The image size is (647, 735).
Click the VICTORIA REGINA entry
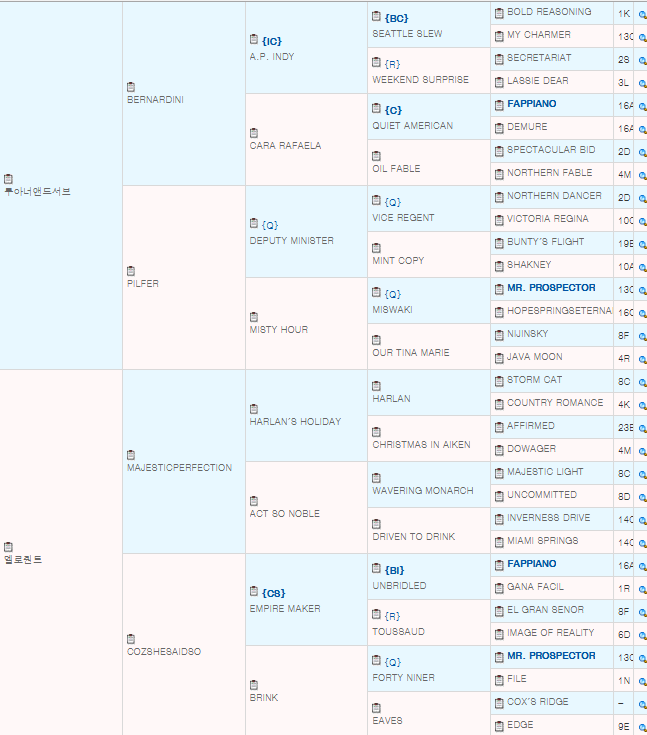[548, 218]
